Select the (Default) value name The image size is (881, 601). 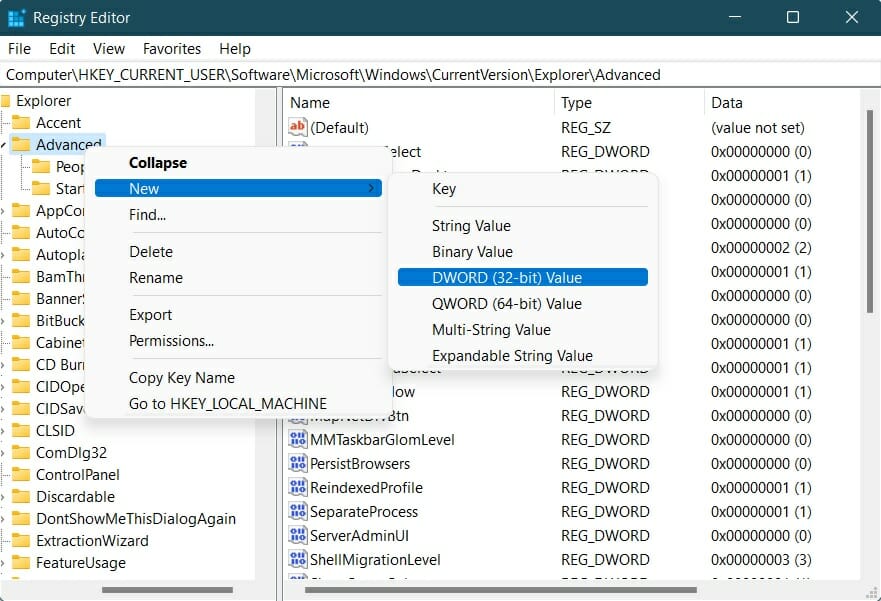pyautogui.click(x=339, y=128)
